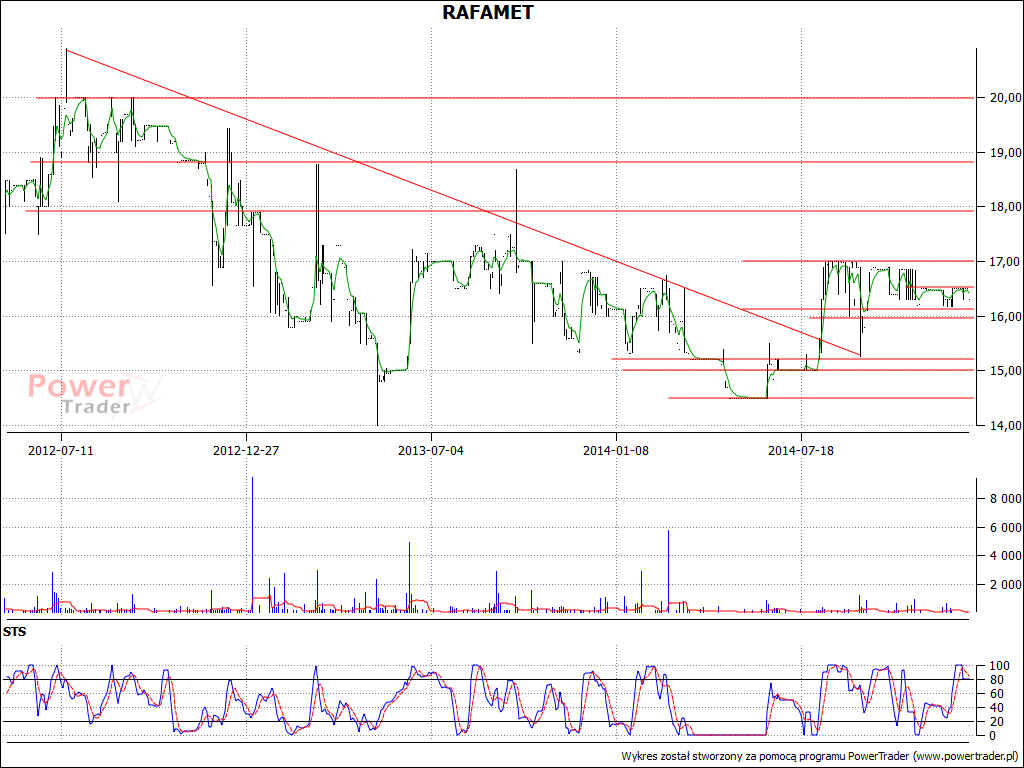Select the 19,00 price axis label
The height and width of the screenshot is (768, 1024).
tap(1006, 153)
